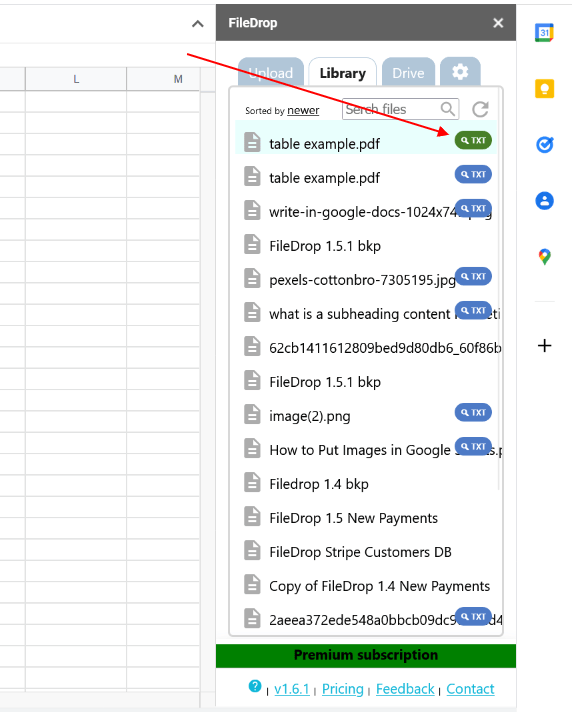
Task: Click TXT badge on 2aeea372ede548 file
Action: [x=473, y=616]
